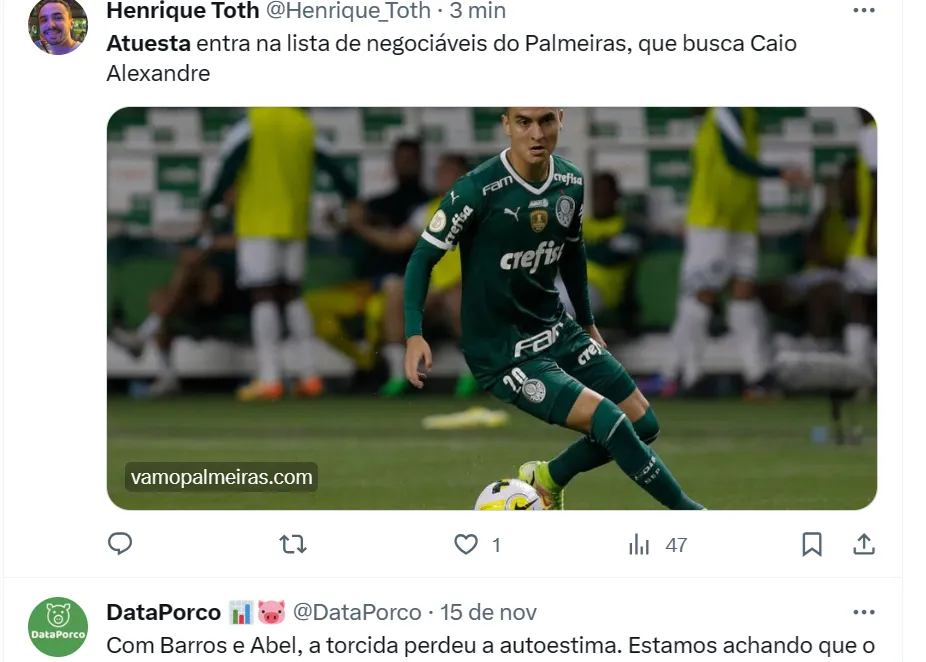This screenshot has width=926, height=662.
Task: Open the 15 de nov timestamp
Action: coord(488,612)
